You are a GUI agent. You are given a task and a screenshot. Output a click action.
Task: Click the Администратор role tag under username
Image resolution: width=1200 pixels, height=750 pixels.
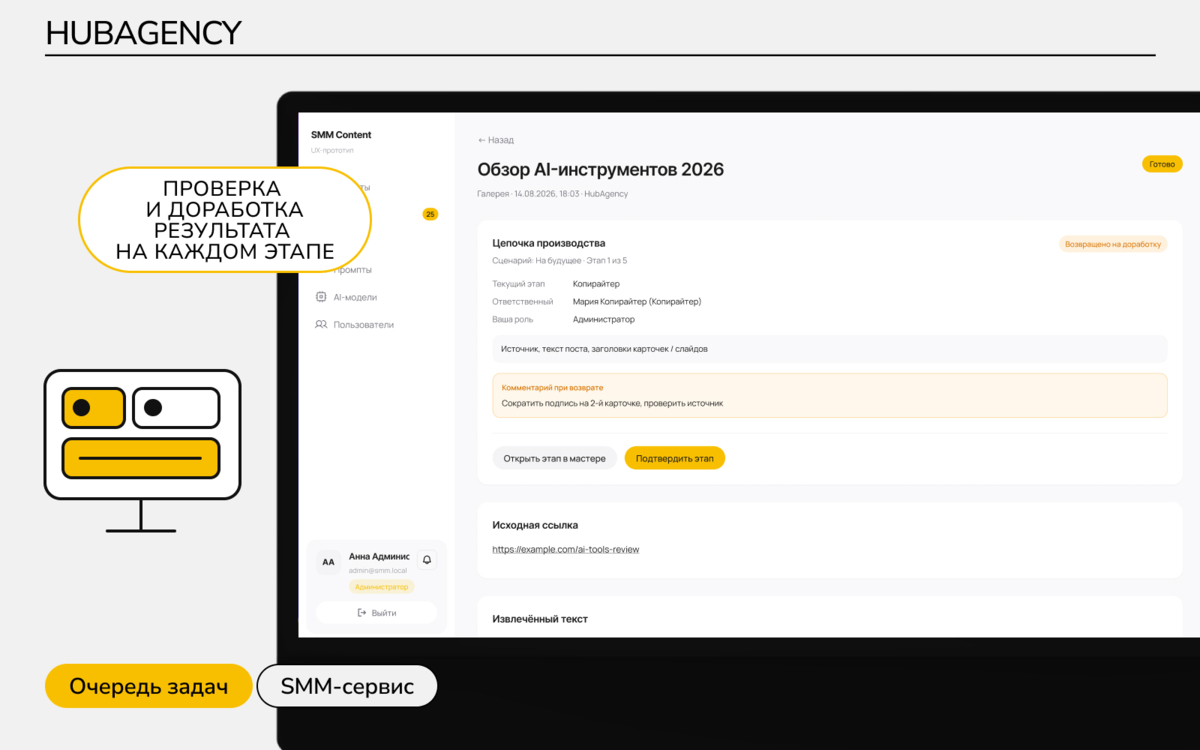click(381, 587)
